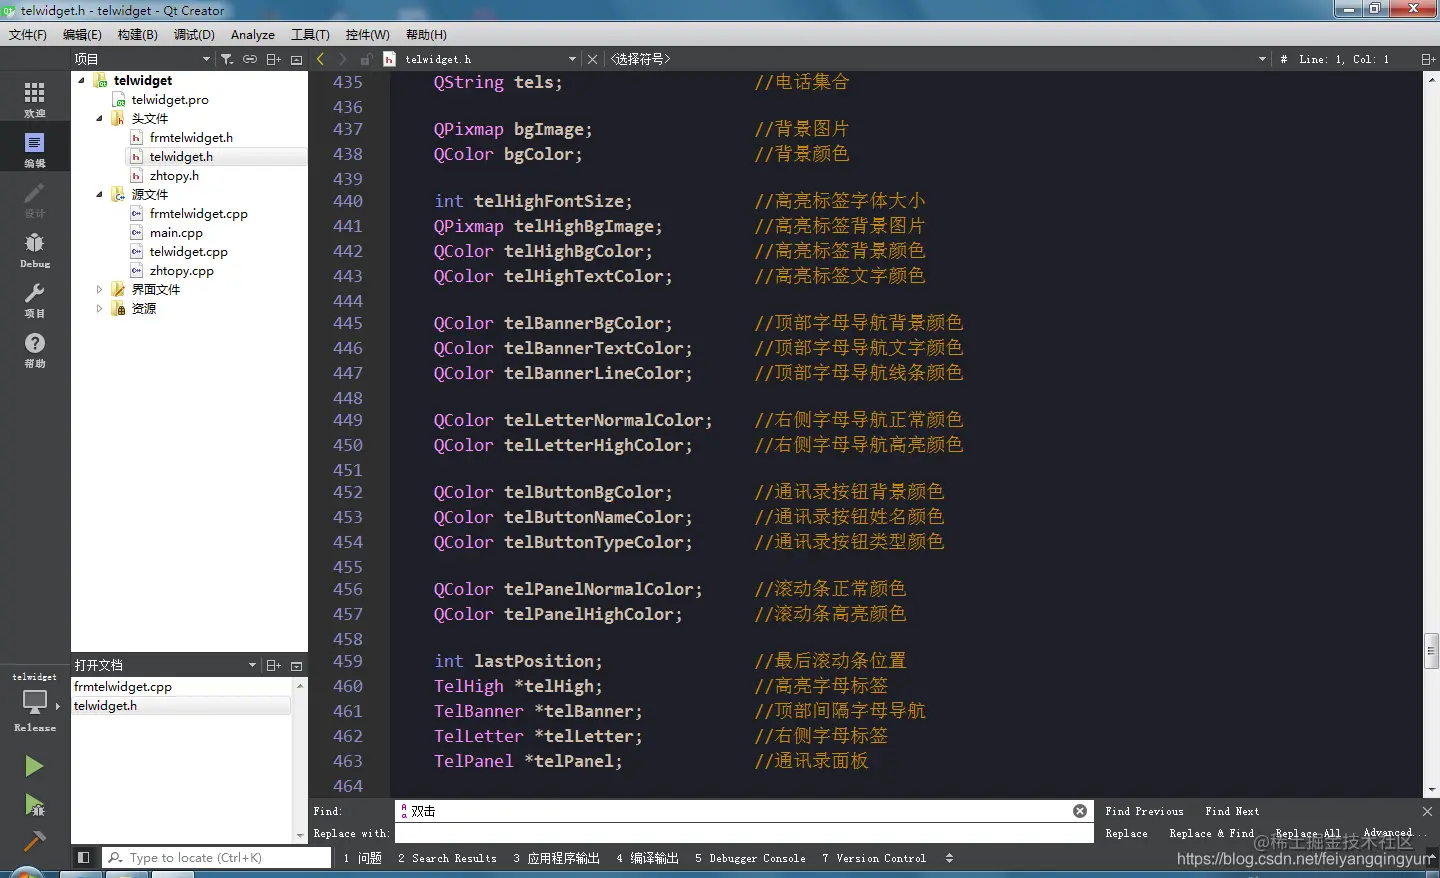Split the Open Documents panel
Viewport: 1440px width, 878px height.
point(273,665)
